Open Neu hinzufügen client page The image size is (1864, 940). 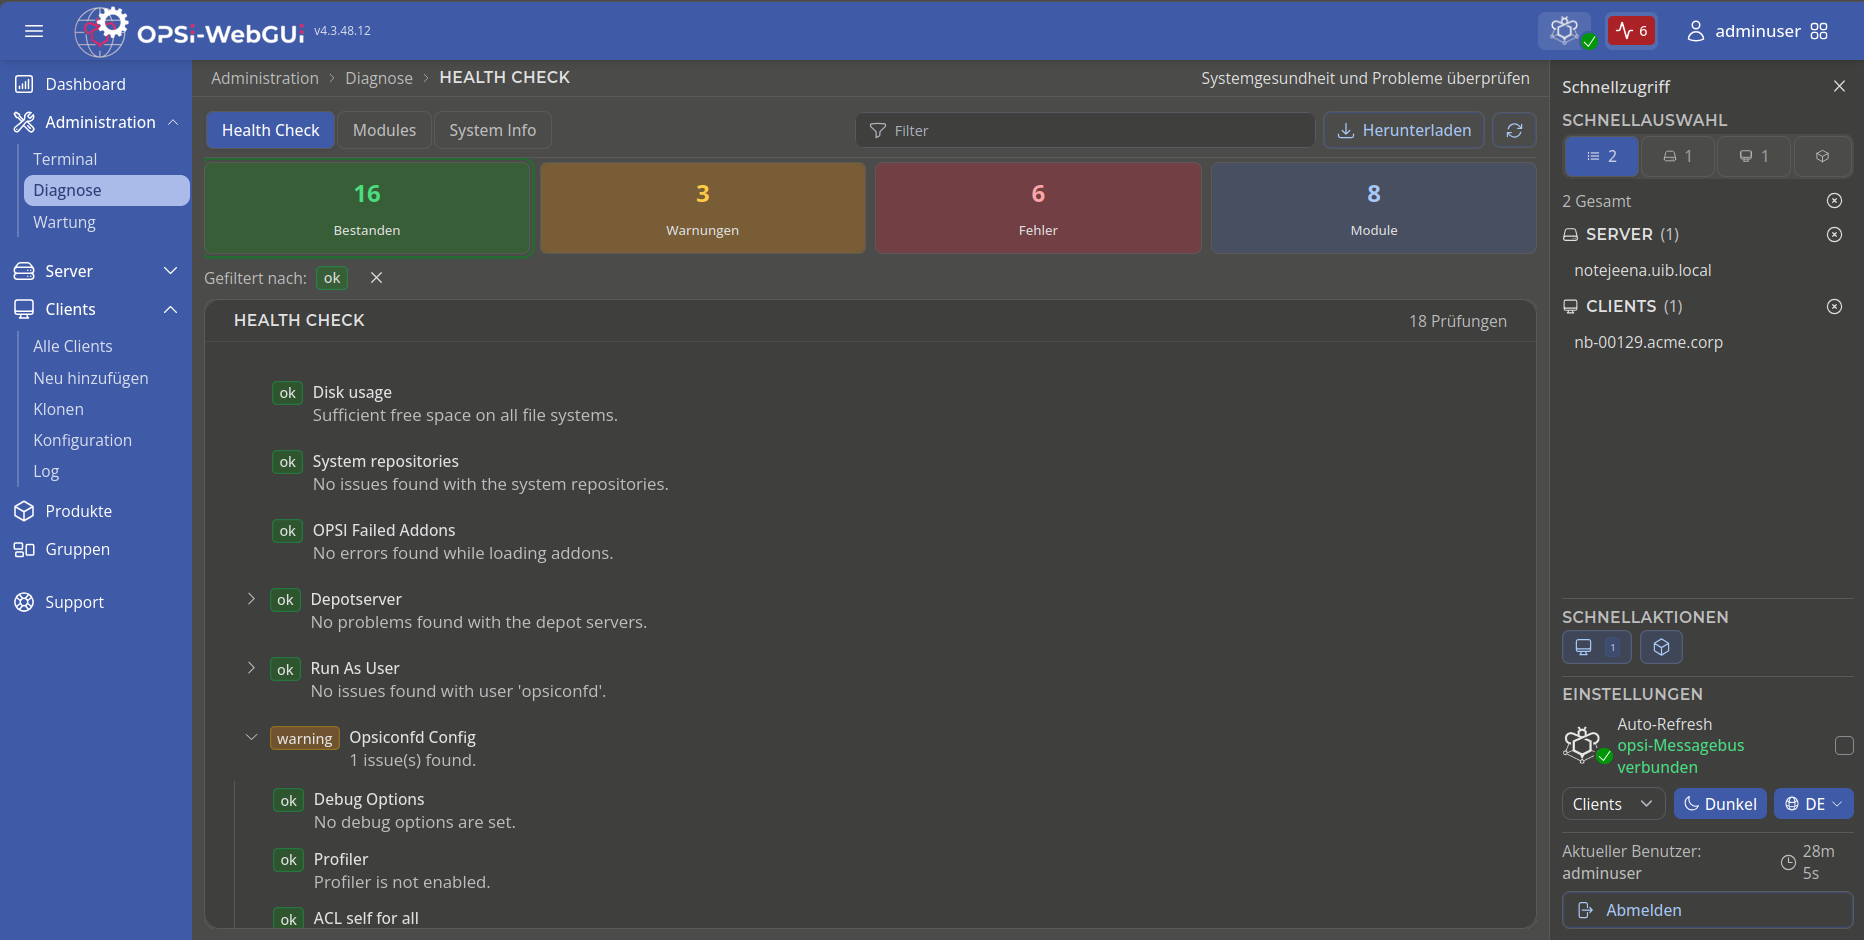tap(90, 378)
